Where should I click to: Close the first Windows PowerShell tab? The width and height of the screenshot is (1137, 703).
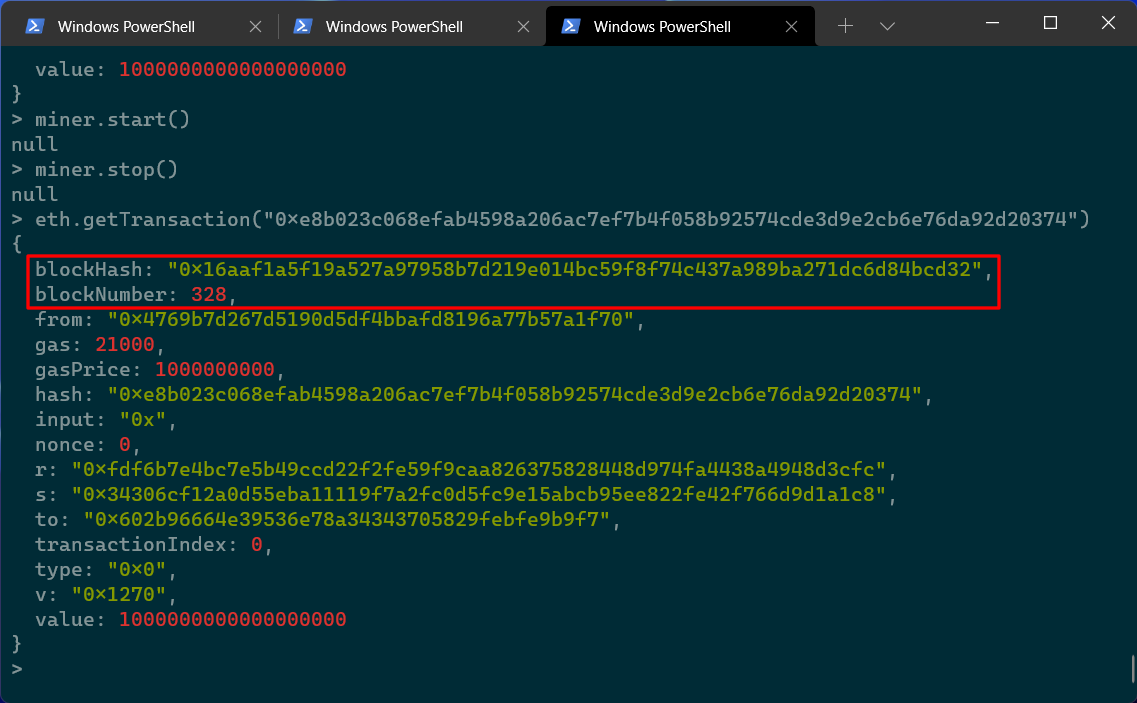coord(255,26)
